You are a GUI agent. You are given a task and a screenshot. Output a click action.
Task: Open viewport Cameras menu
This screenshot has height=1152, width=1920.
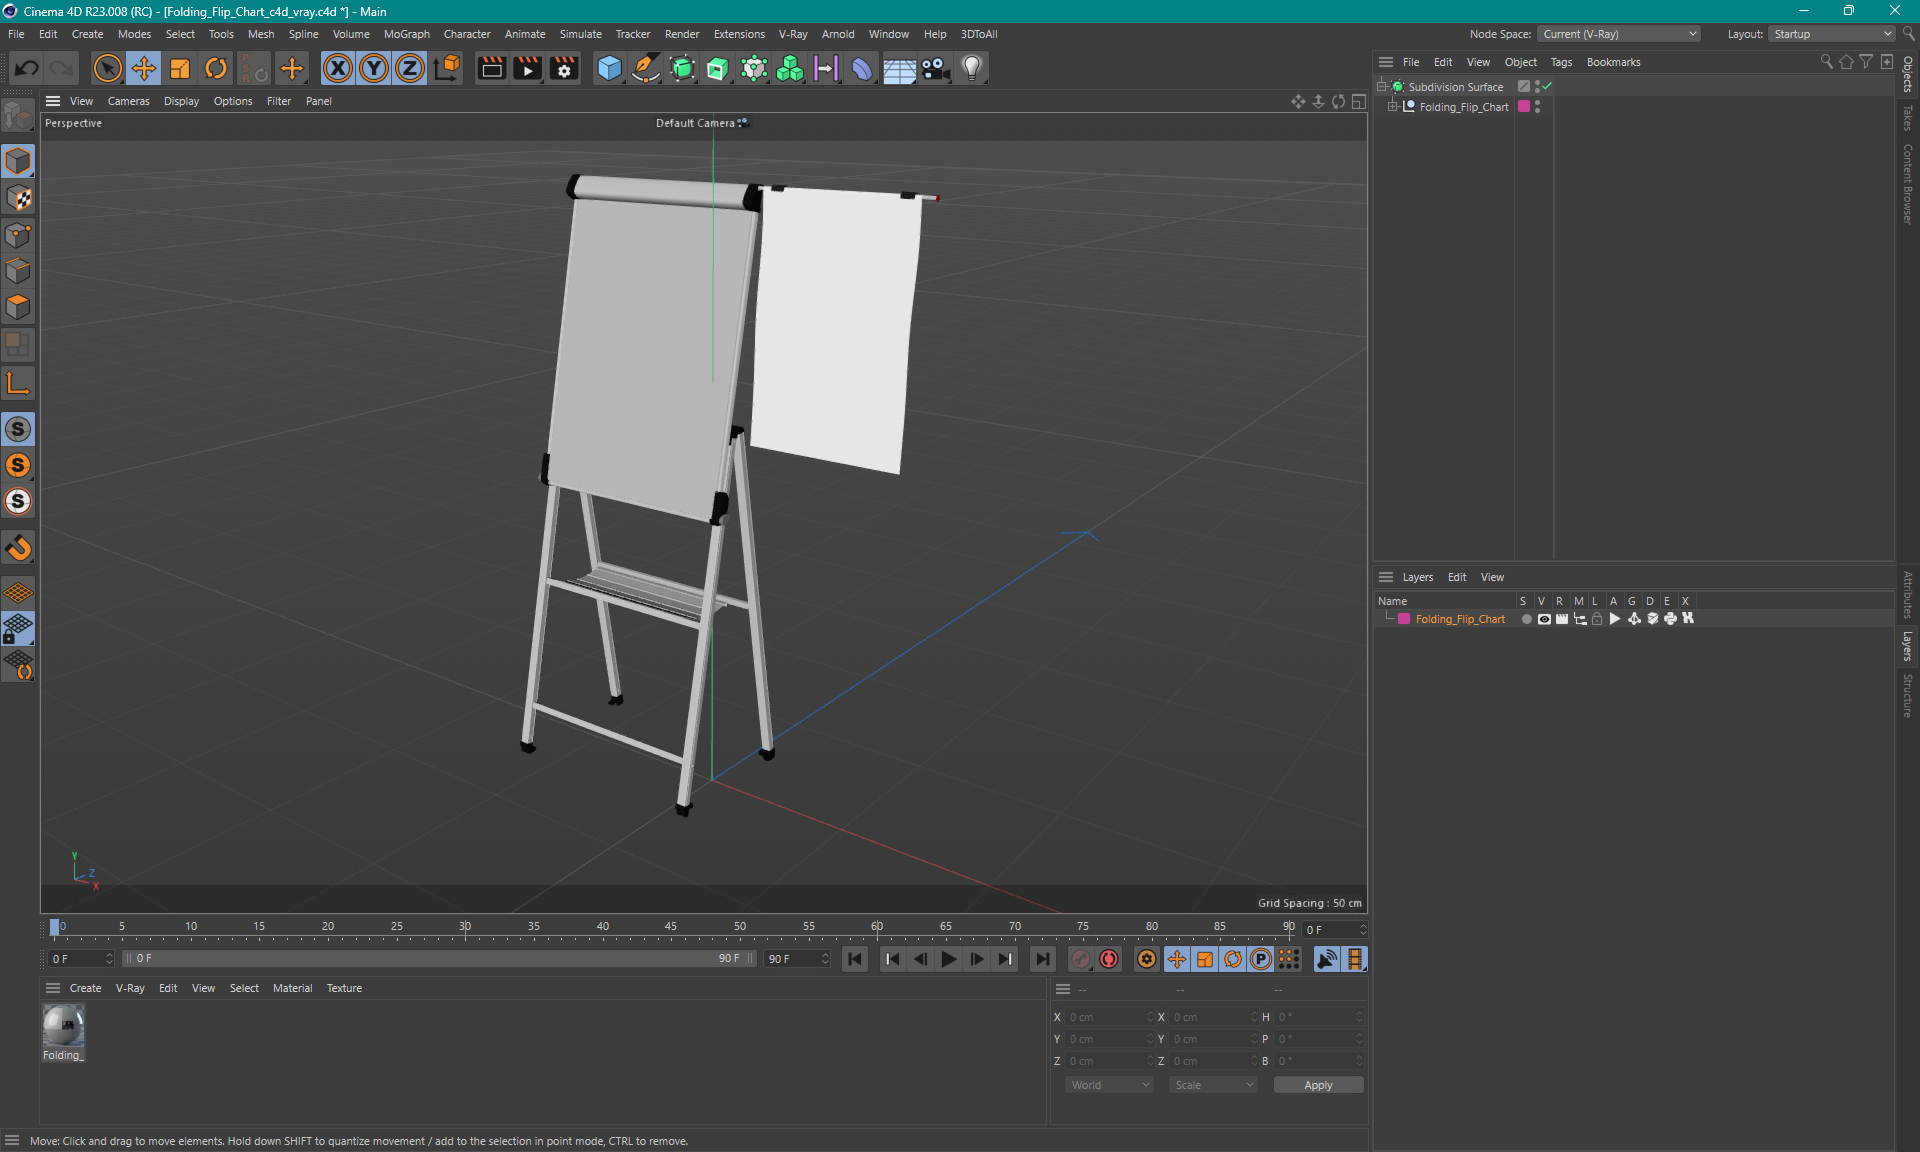tap(128, 101)
